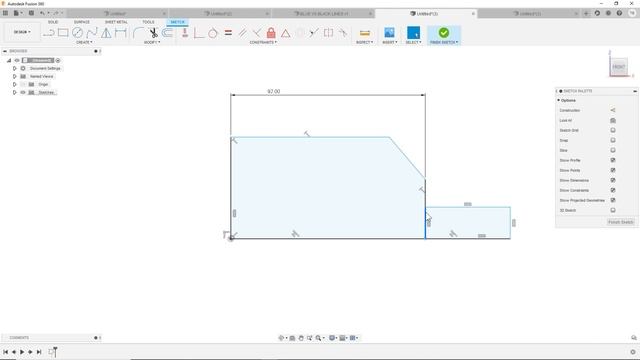Apply the Fix/Unfix lock constraint
This screenshot has width=640, height=360.
point(271,33)
